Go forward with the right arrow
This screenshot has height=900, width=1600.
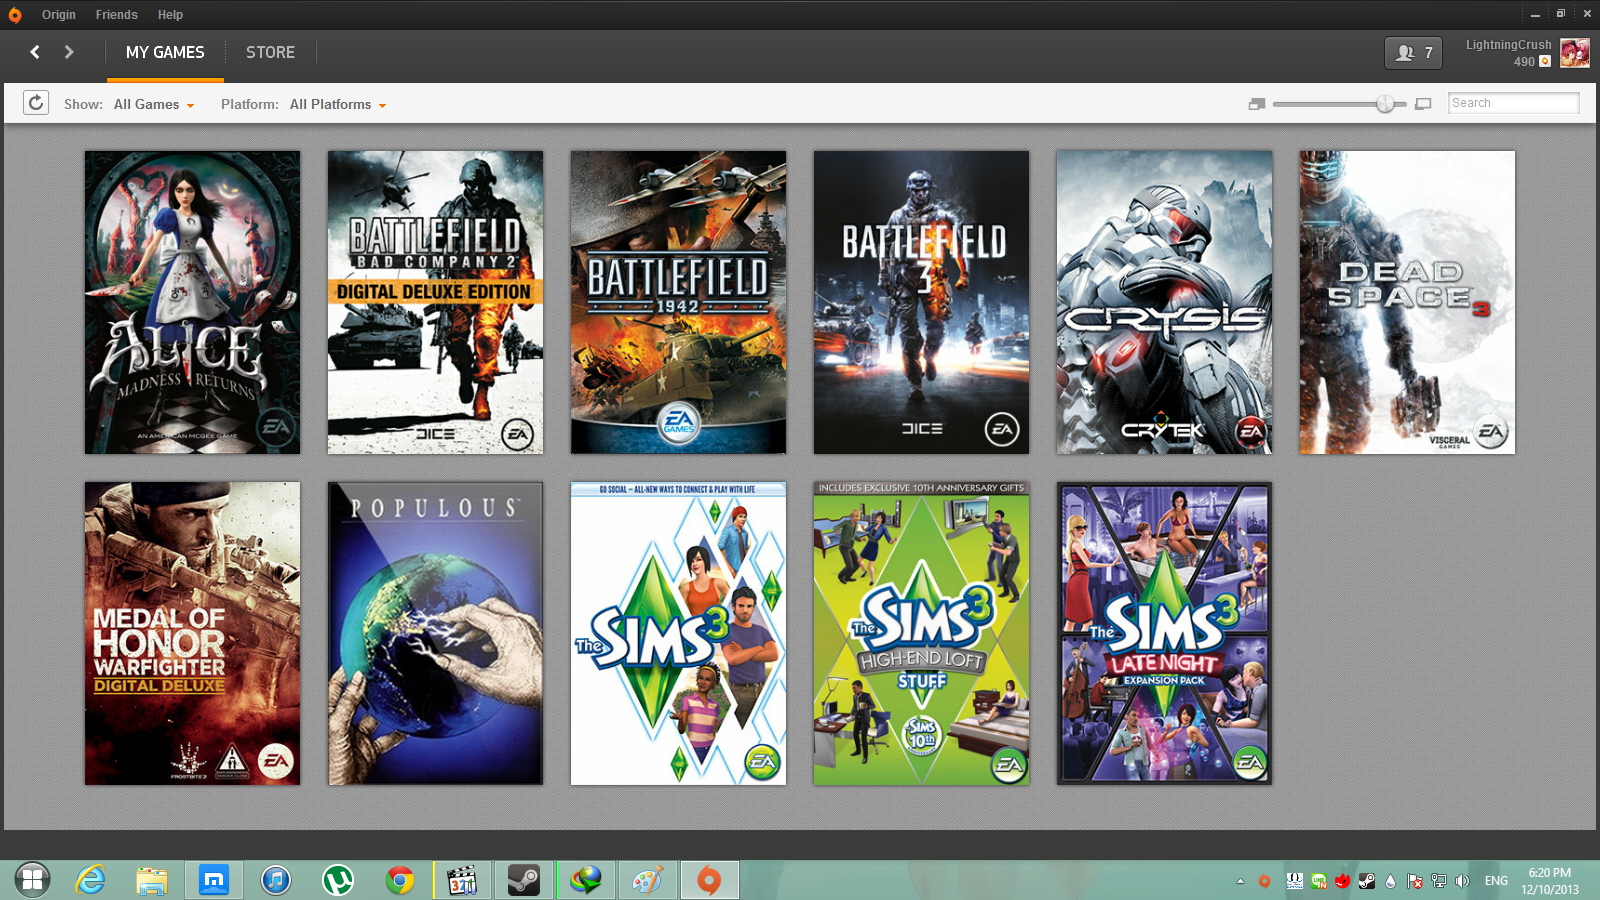click(x=69, y=52)
